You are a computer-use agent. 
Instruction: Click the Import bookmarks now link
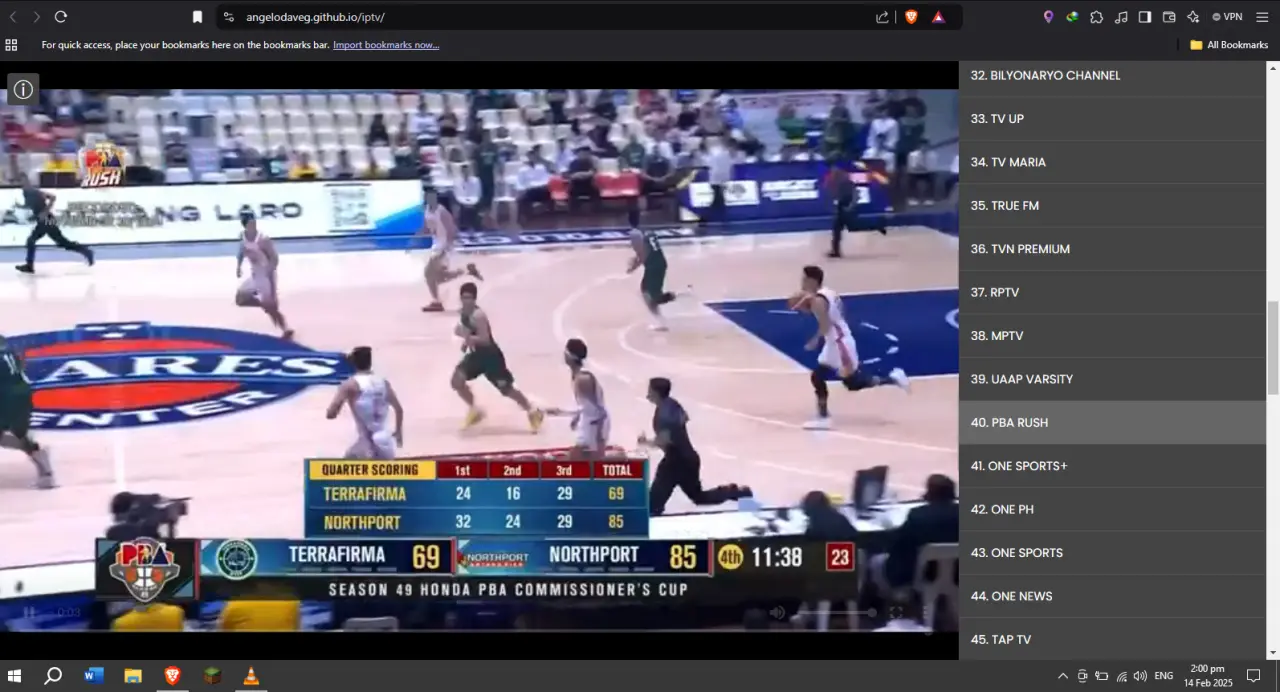[386, 45]
